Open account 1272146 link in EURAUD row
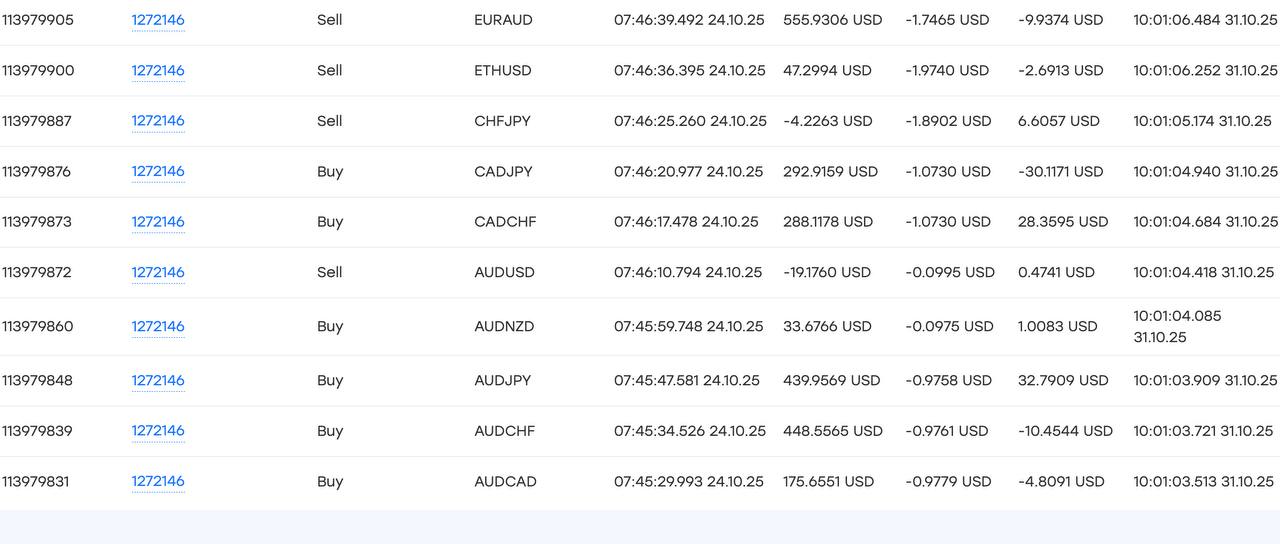Image resolution: width=1280 pixels, height=544 pixels. pos(158,20)
